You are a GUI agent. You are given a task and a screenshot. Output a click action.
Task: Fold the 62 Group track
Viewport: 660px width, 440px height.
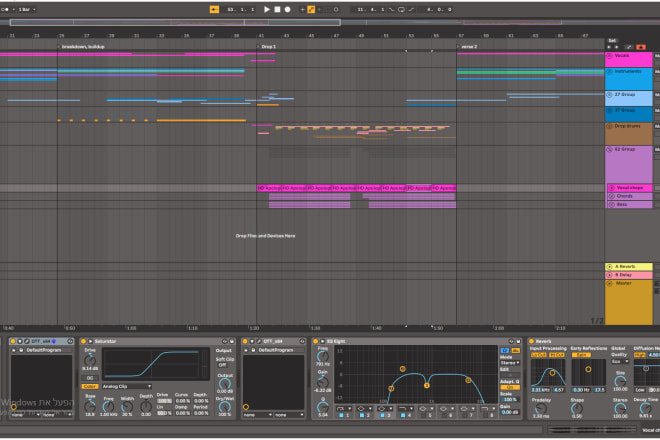pyautogui.click(x=609, y=149)
